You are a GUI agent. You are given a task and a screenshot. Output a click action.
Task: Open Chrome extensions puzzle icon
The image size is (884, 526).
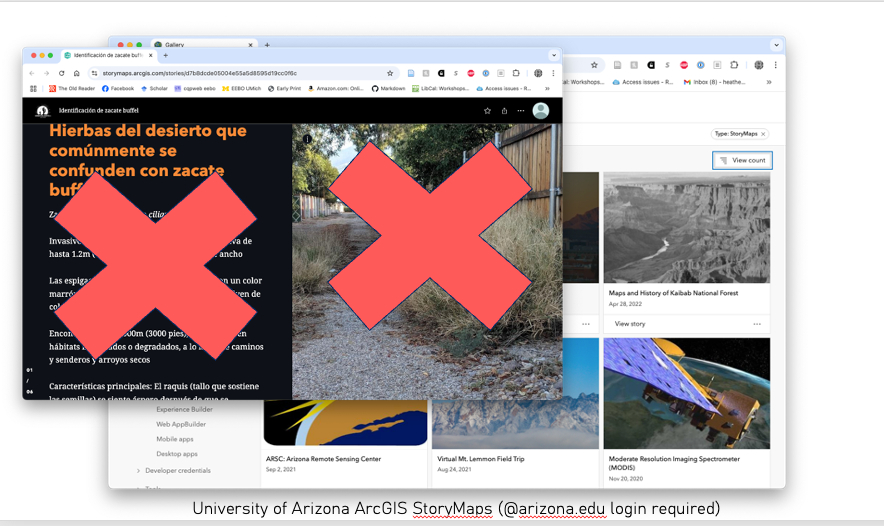516,73
